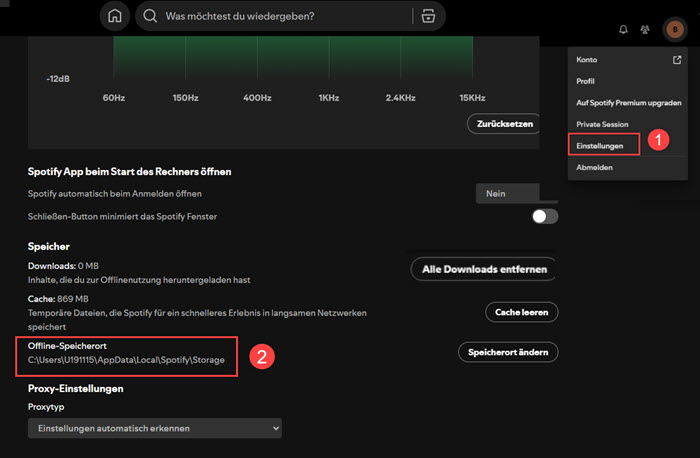Open the profile avatar menu
700x458 pixels.
click(x=675, y=29)
